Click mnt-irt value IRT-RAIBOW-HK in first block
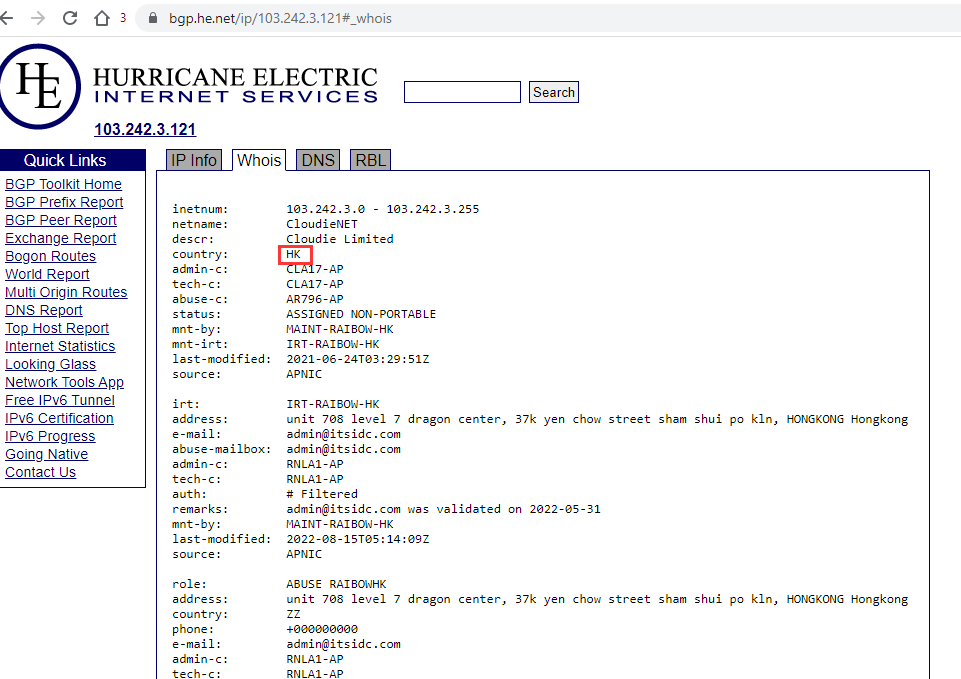The width and height of the screenshot is (961, 679). tap(333, 344)
